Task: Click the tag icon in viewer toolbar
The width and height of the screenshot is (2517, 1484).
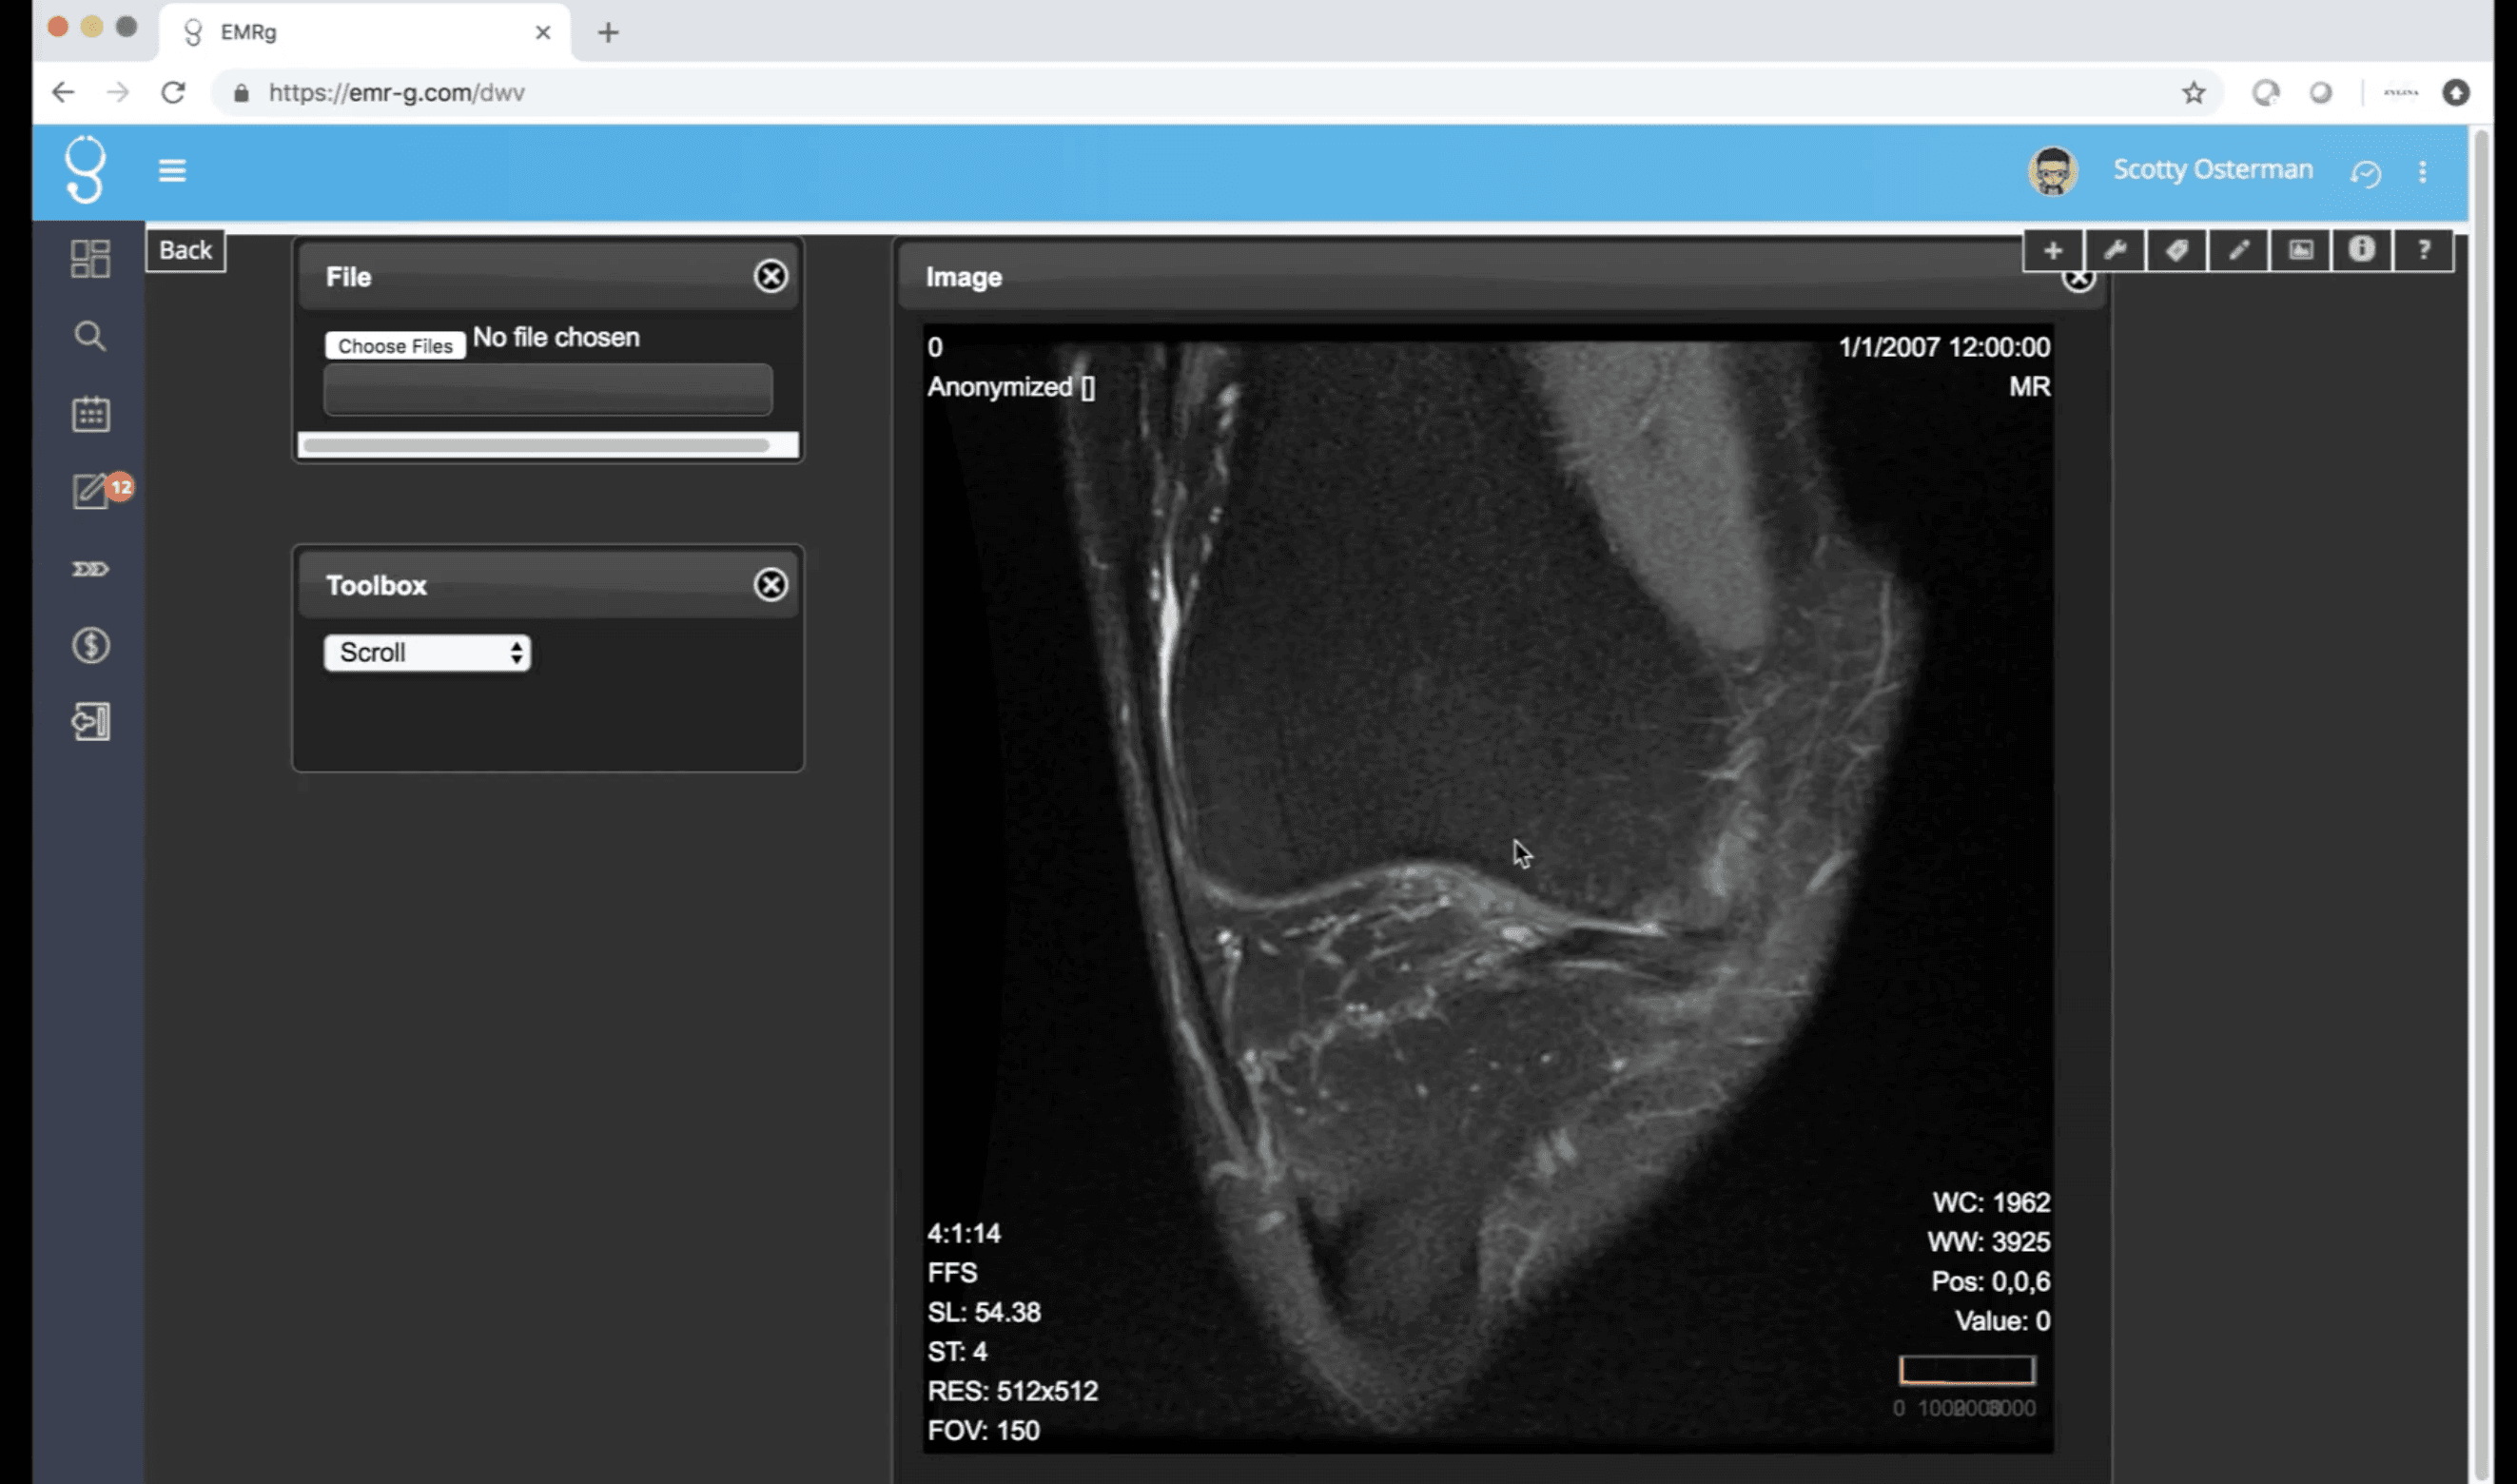Action: [x=2176, y=250]
